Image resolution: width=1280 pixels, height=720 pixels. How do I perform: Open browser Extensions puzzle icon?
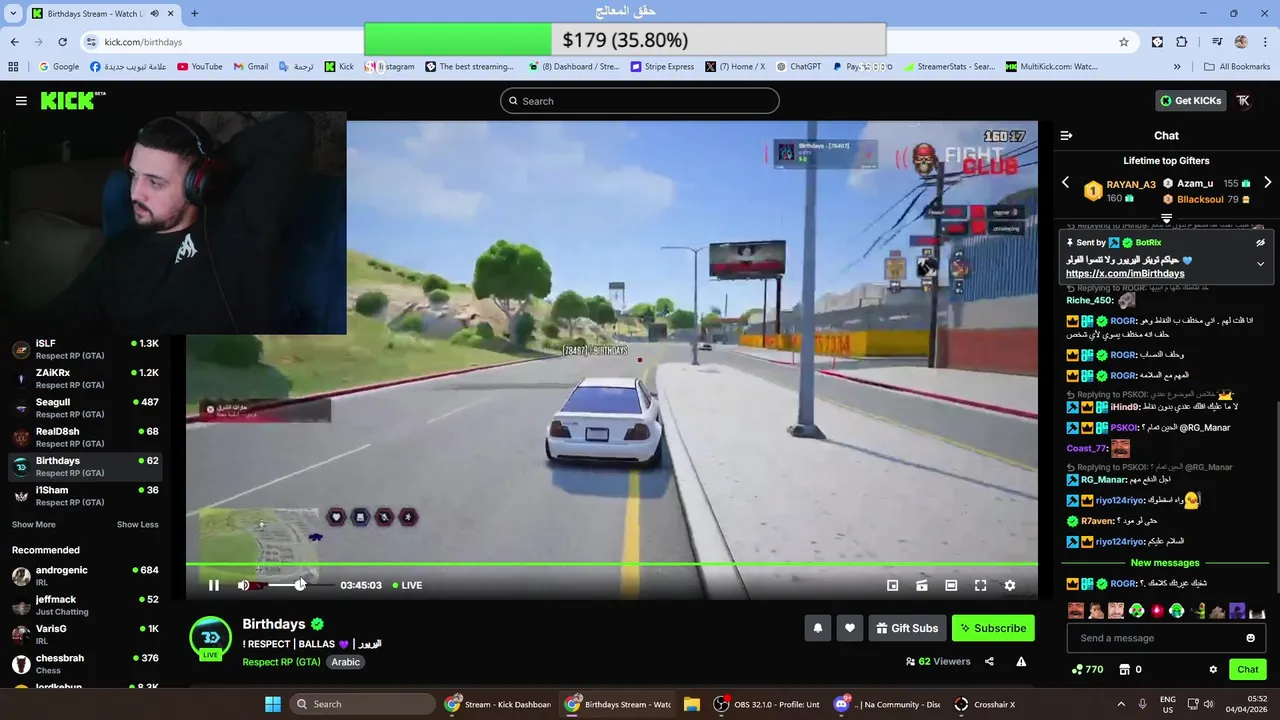point(1182,42)
